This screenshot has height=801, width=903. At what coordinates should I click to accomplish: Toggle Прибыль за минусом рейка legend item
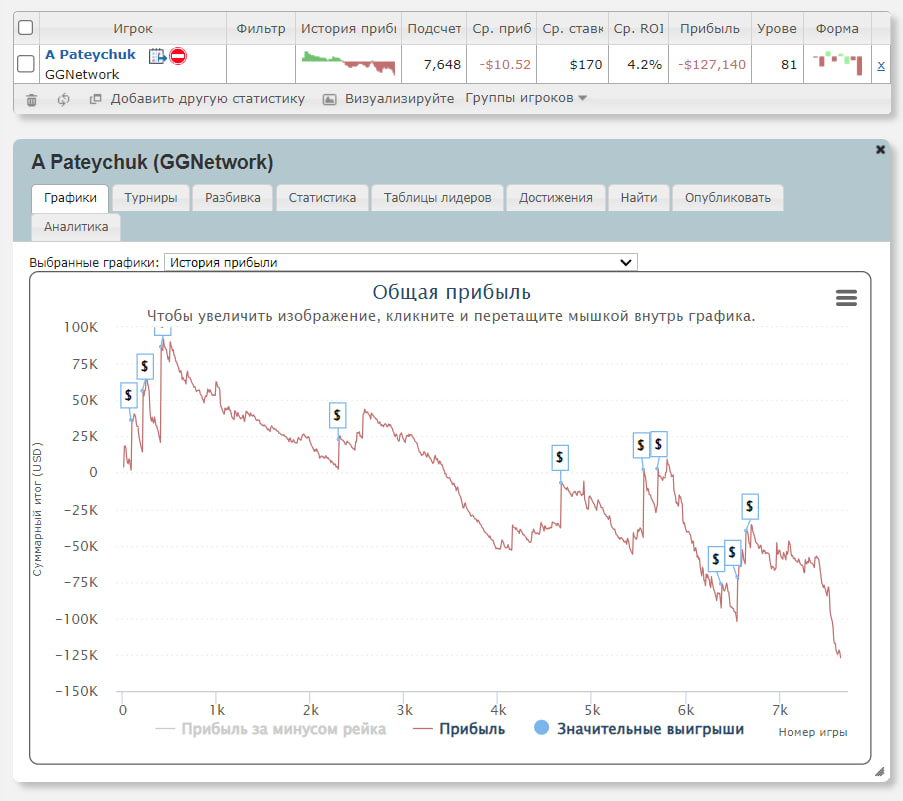click(x=271, y=729)
